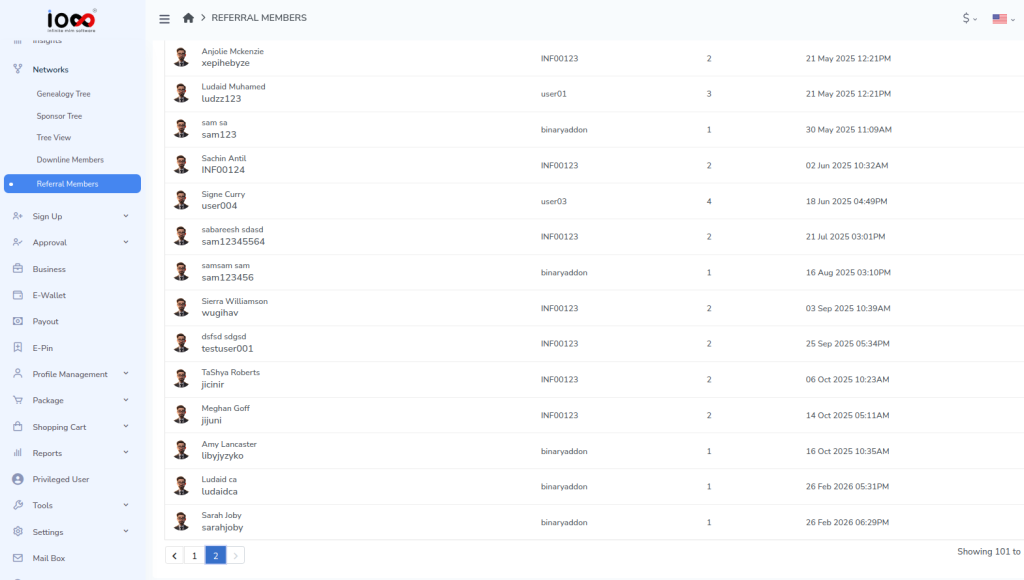The width and height of the screenshot is (1024, 580).
Task: Open the Genealogy Tree page
Action: [64, 94]
